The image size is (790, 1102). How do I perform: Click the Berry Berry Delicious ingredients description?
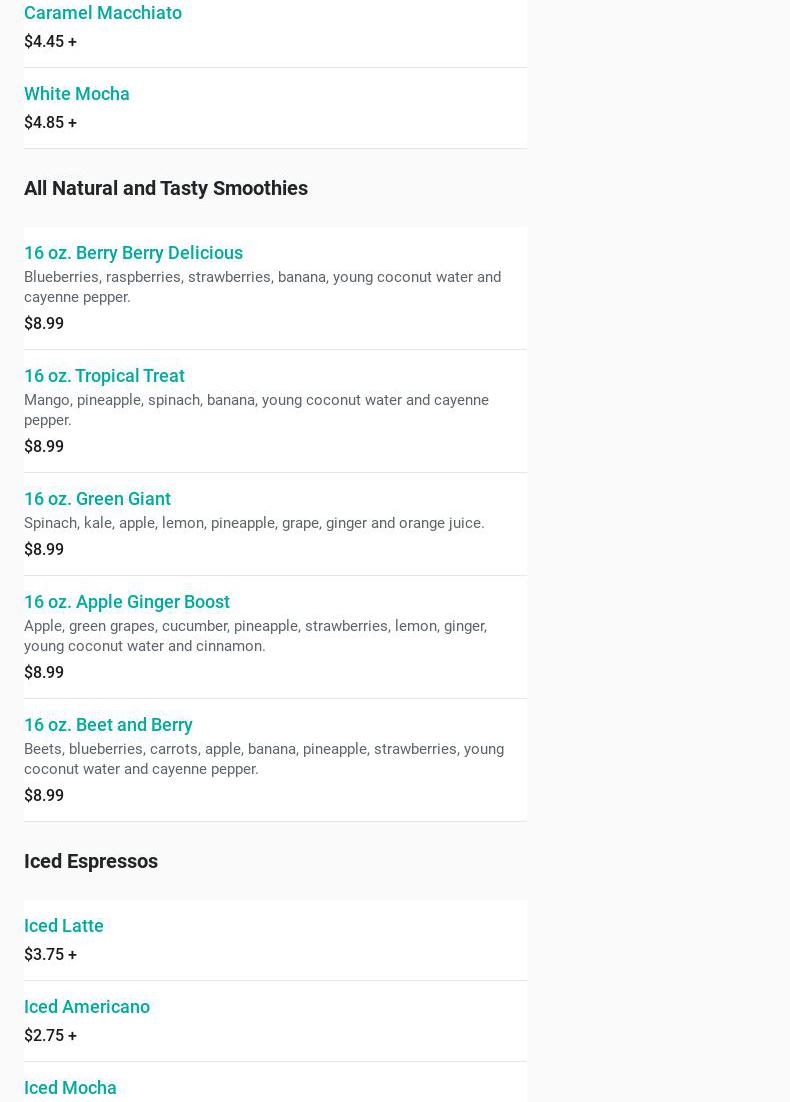(x=262, y=287)
